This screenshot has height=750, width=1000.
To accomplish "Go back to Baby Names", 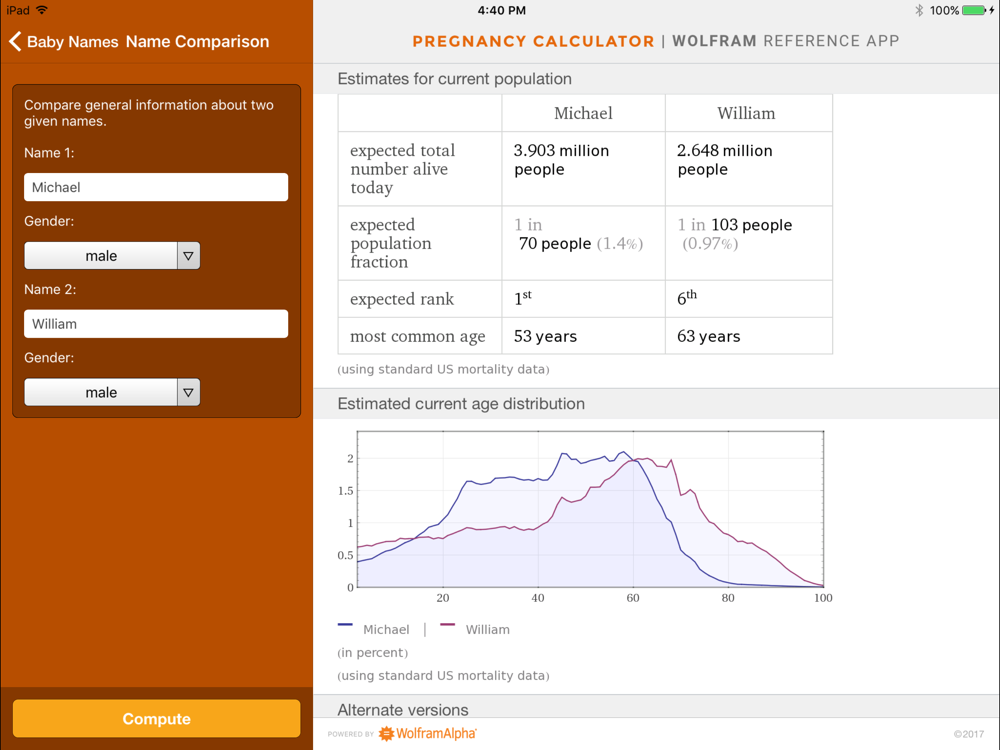I will click(x=64, y=41).
